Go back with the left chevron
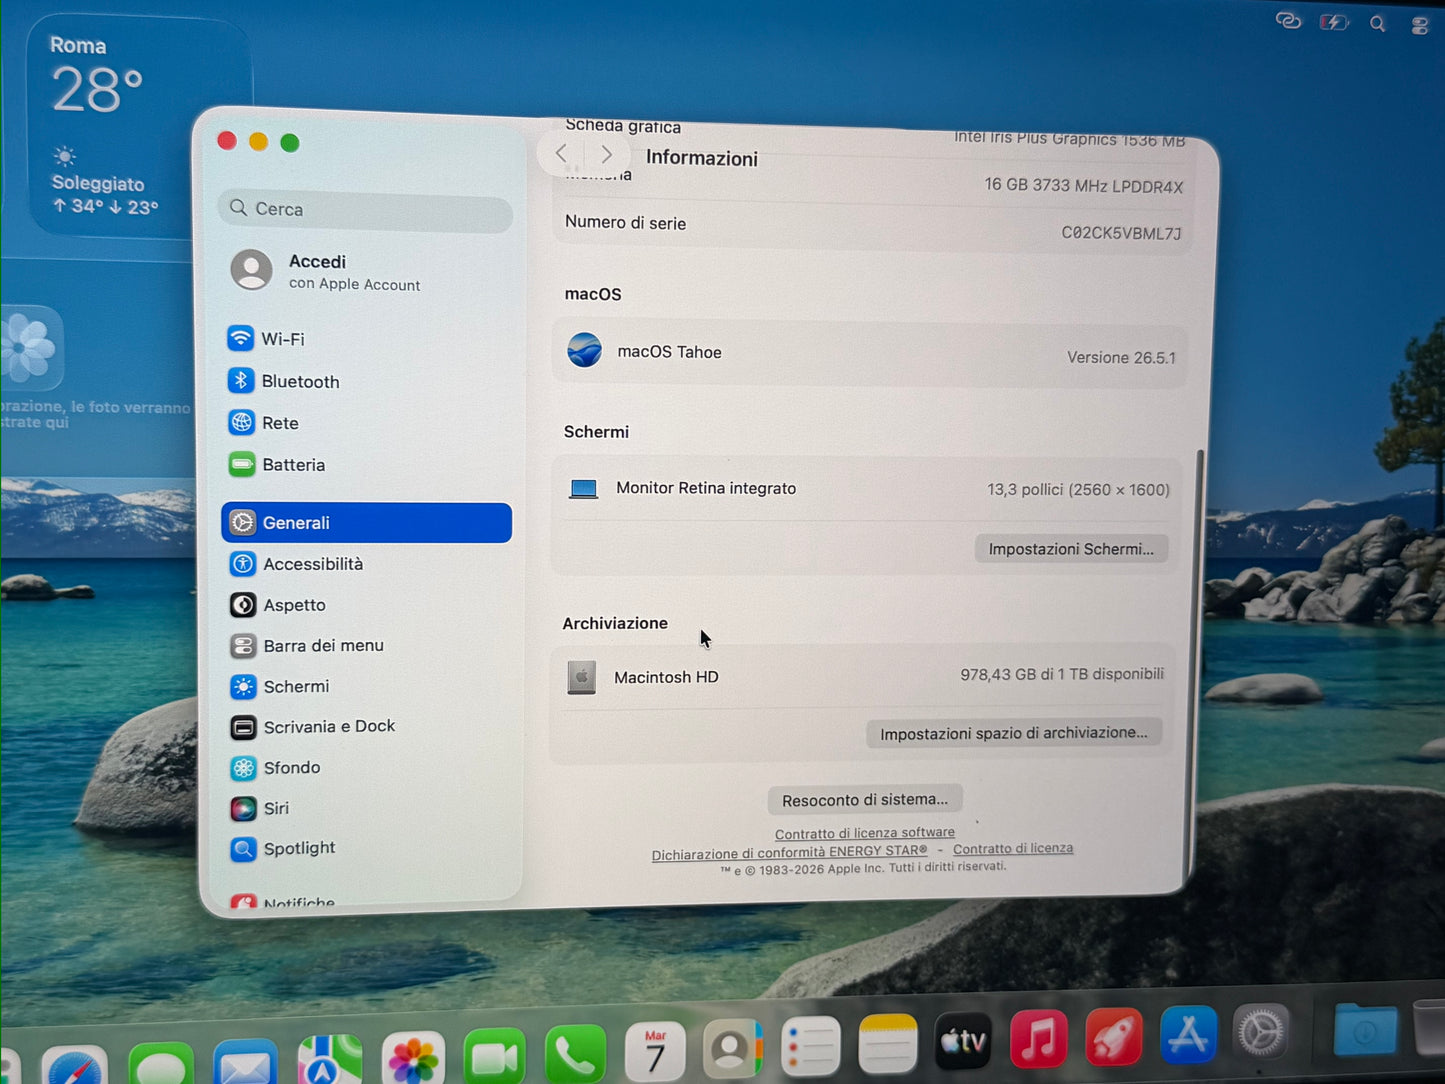 tap(562, 153)
